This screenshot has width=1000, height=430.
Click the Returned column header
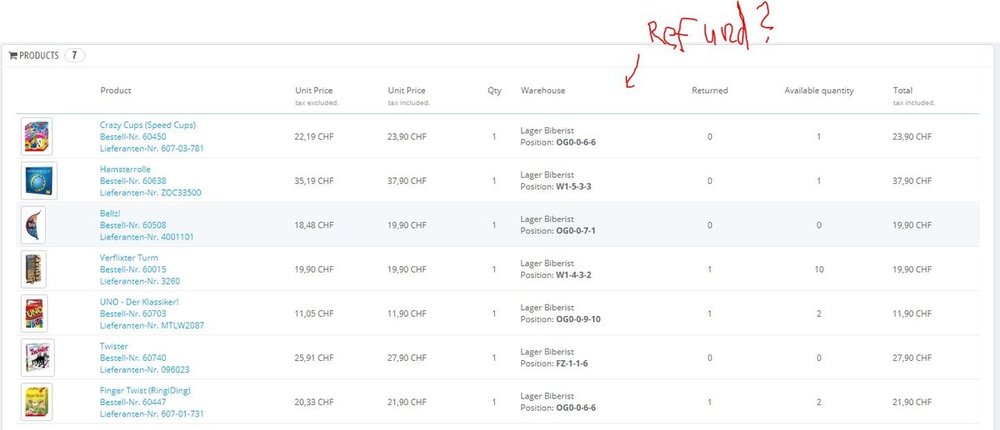click(x=710, y=91)
